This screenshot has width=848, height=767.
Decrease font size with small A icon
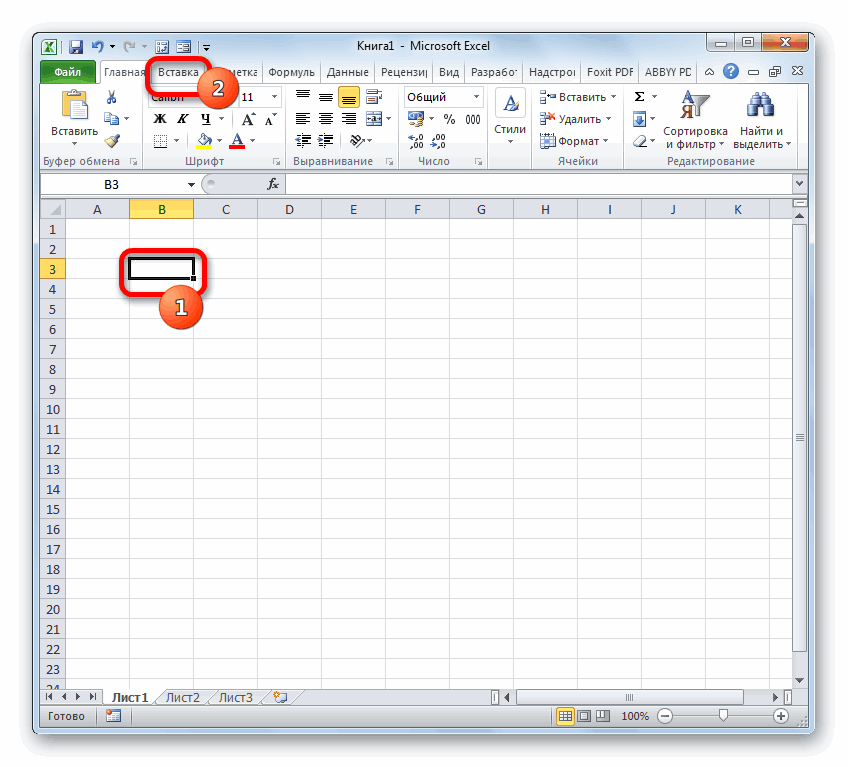coord(270,119)
